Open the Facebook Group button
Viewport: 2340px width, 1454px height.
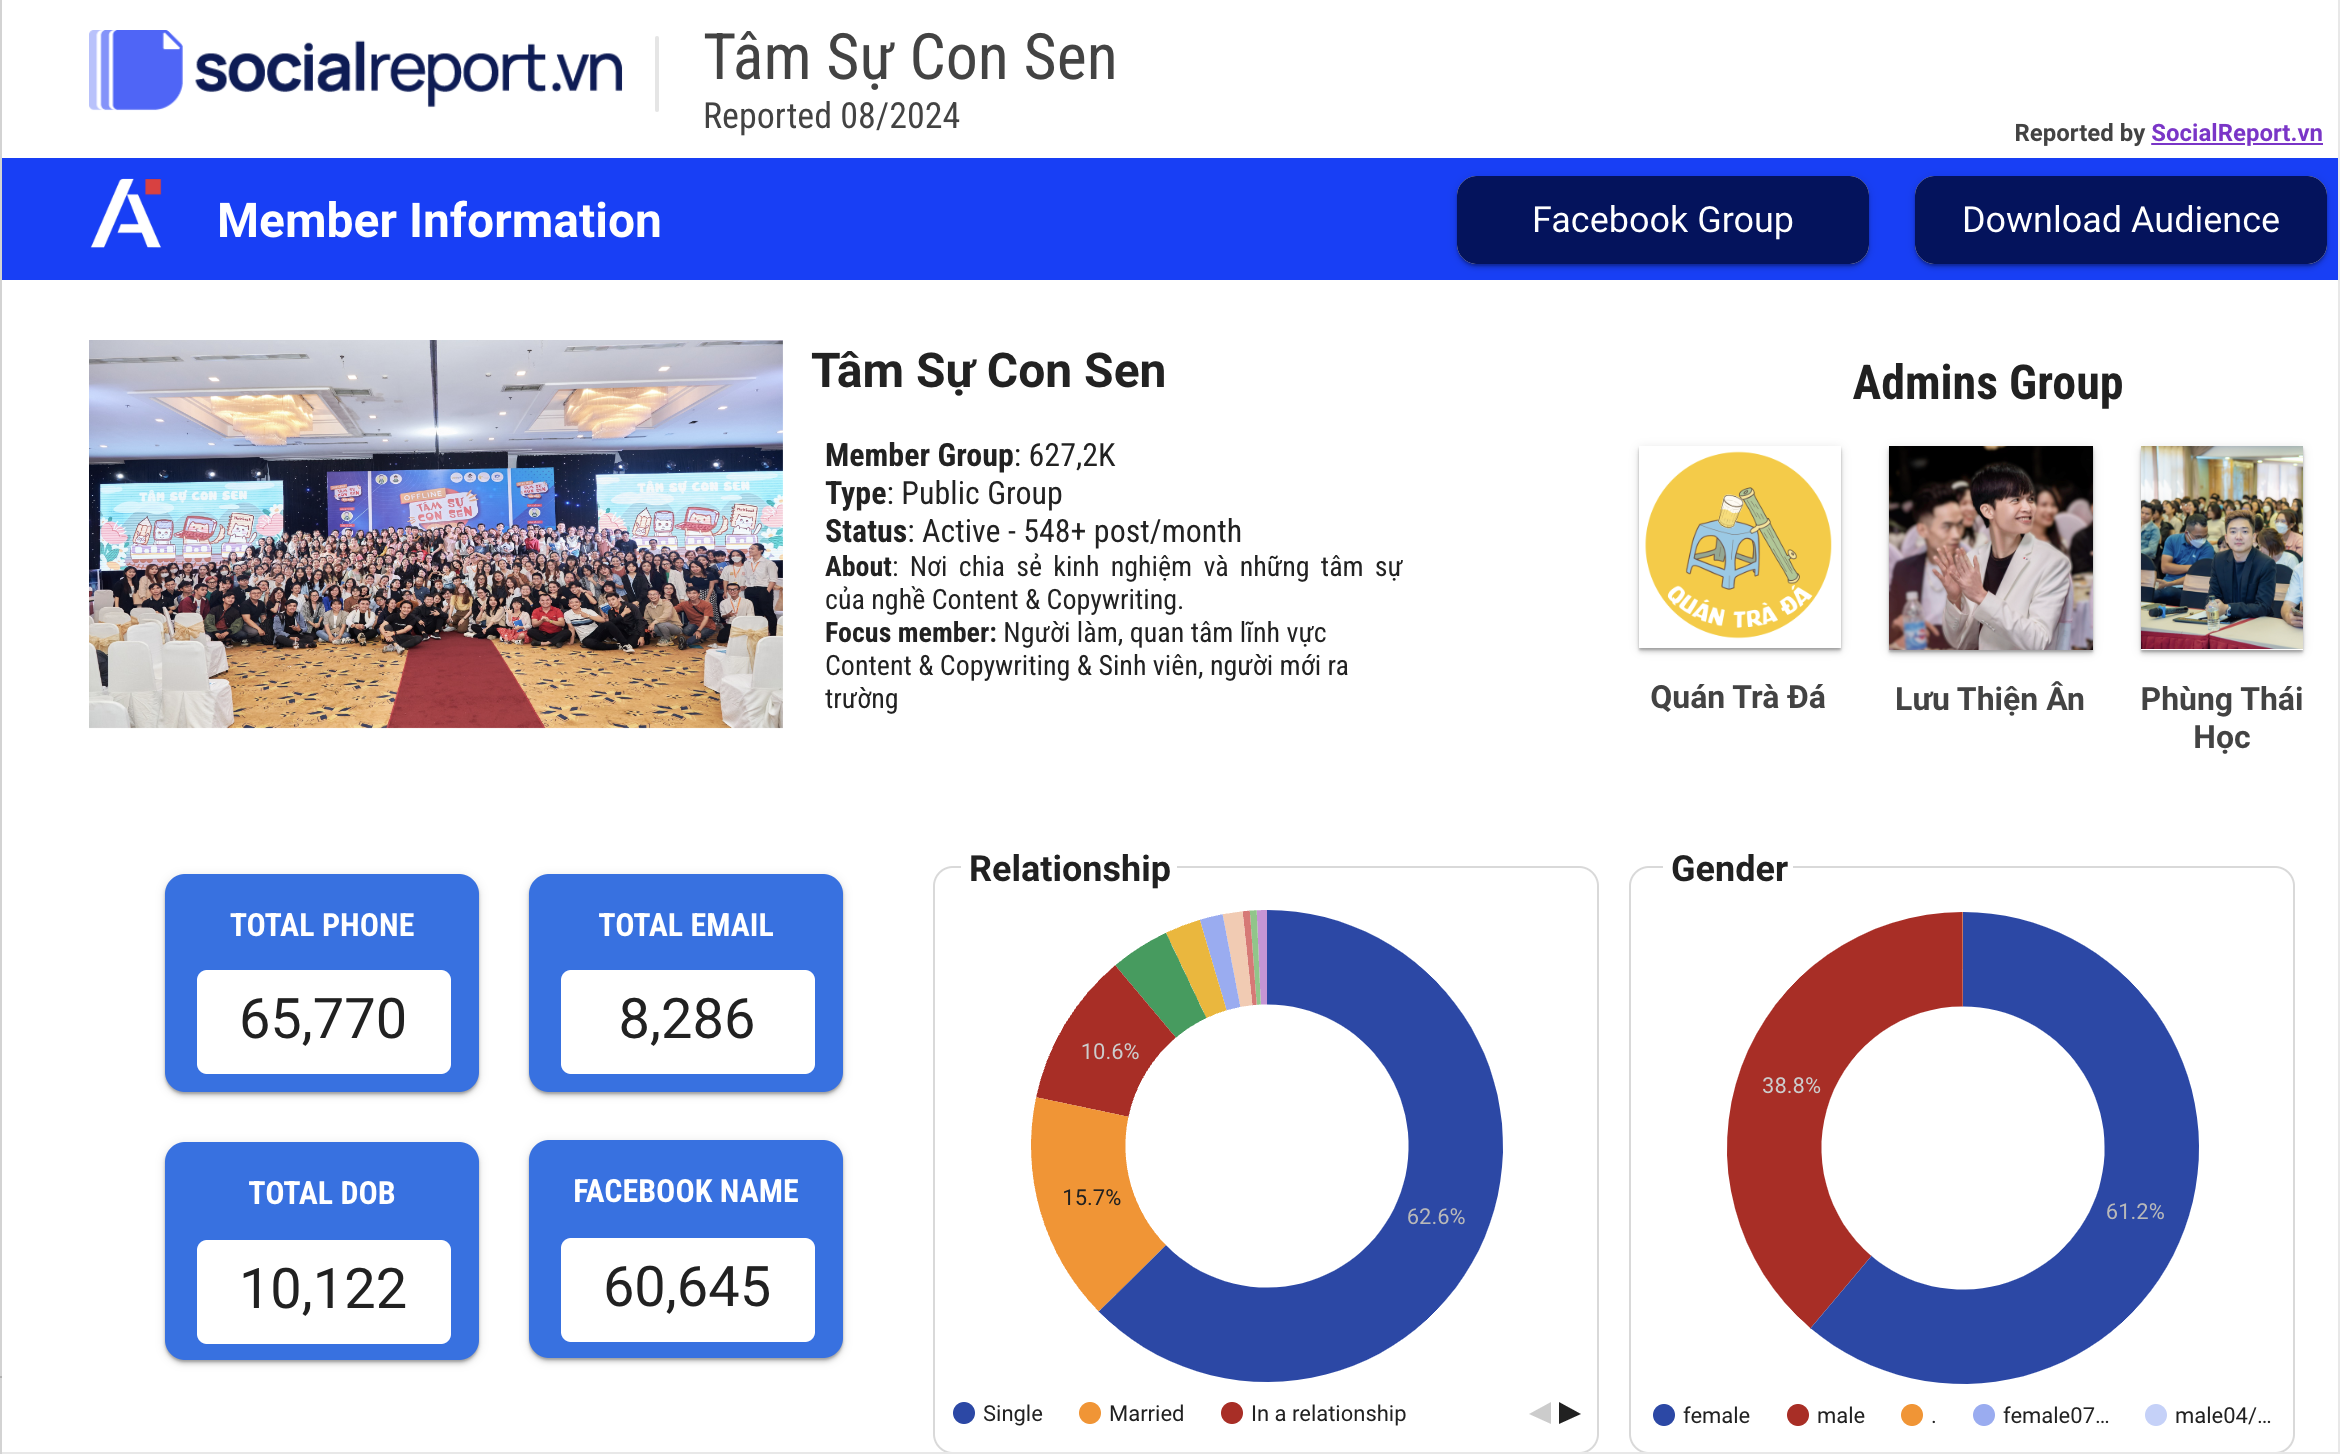(1662, 220)
